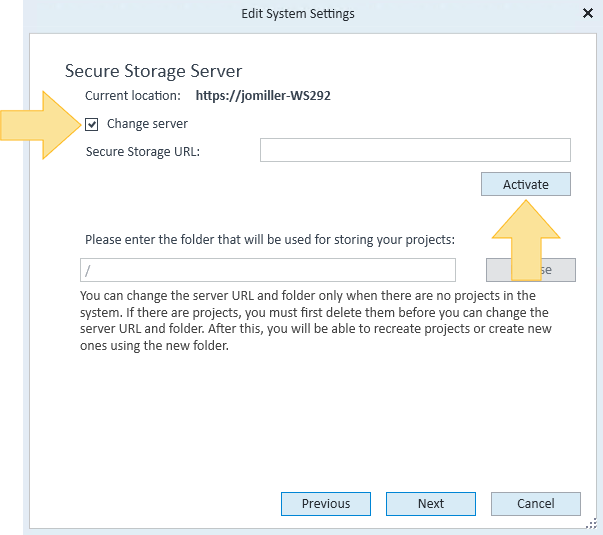Go back with the Previous button
The width and height of the screenshot is (603, 535).
[326, 504]
